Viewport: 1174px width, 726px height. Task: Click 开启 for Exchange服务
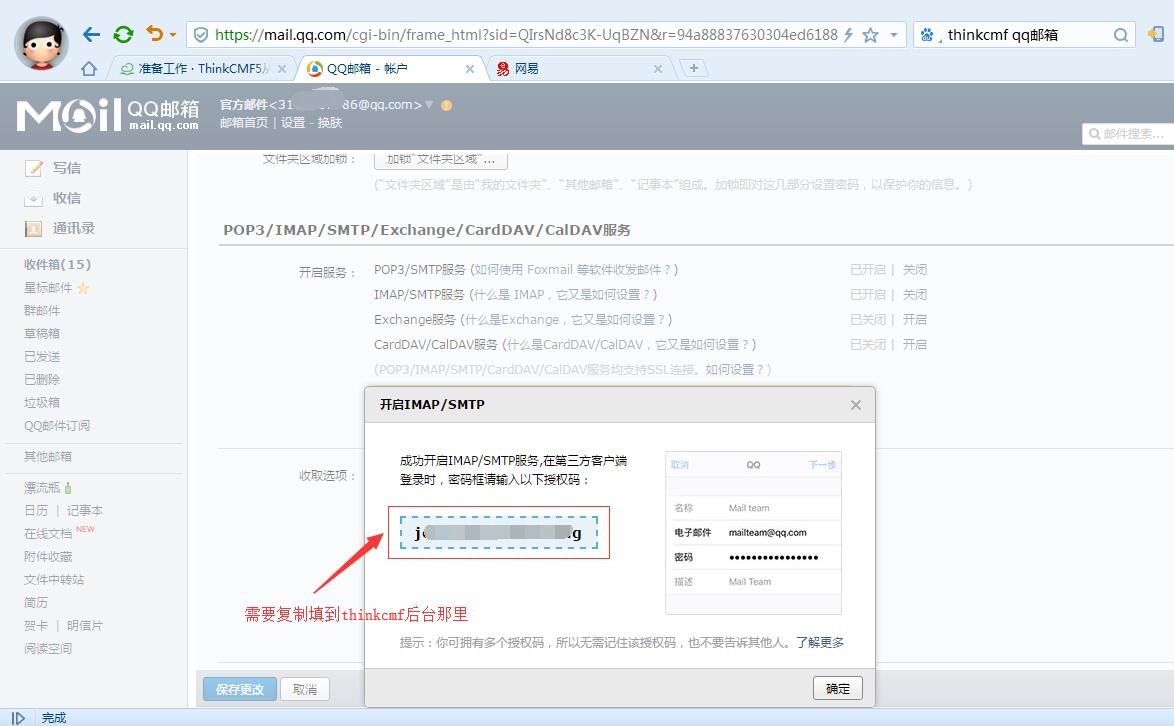[915, 320]
